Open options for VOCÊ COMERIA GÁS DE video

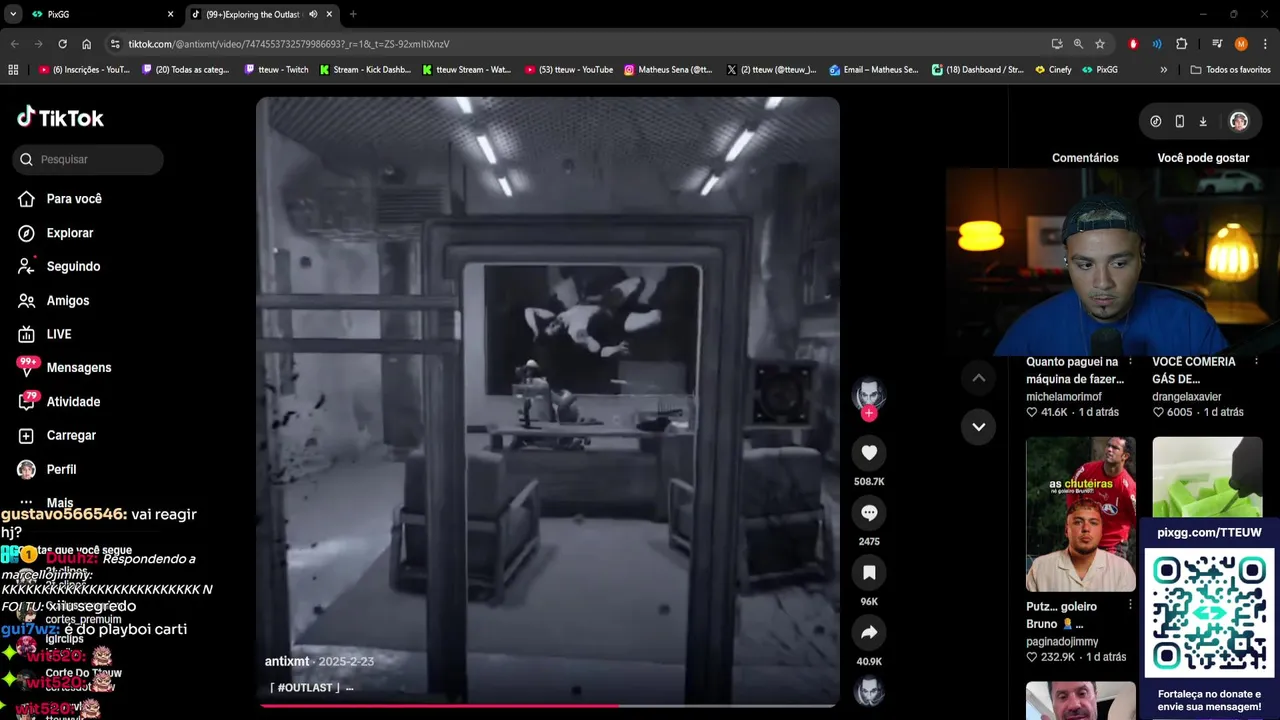tap(1256, 362)
